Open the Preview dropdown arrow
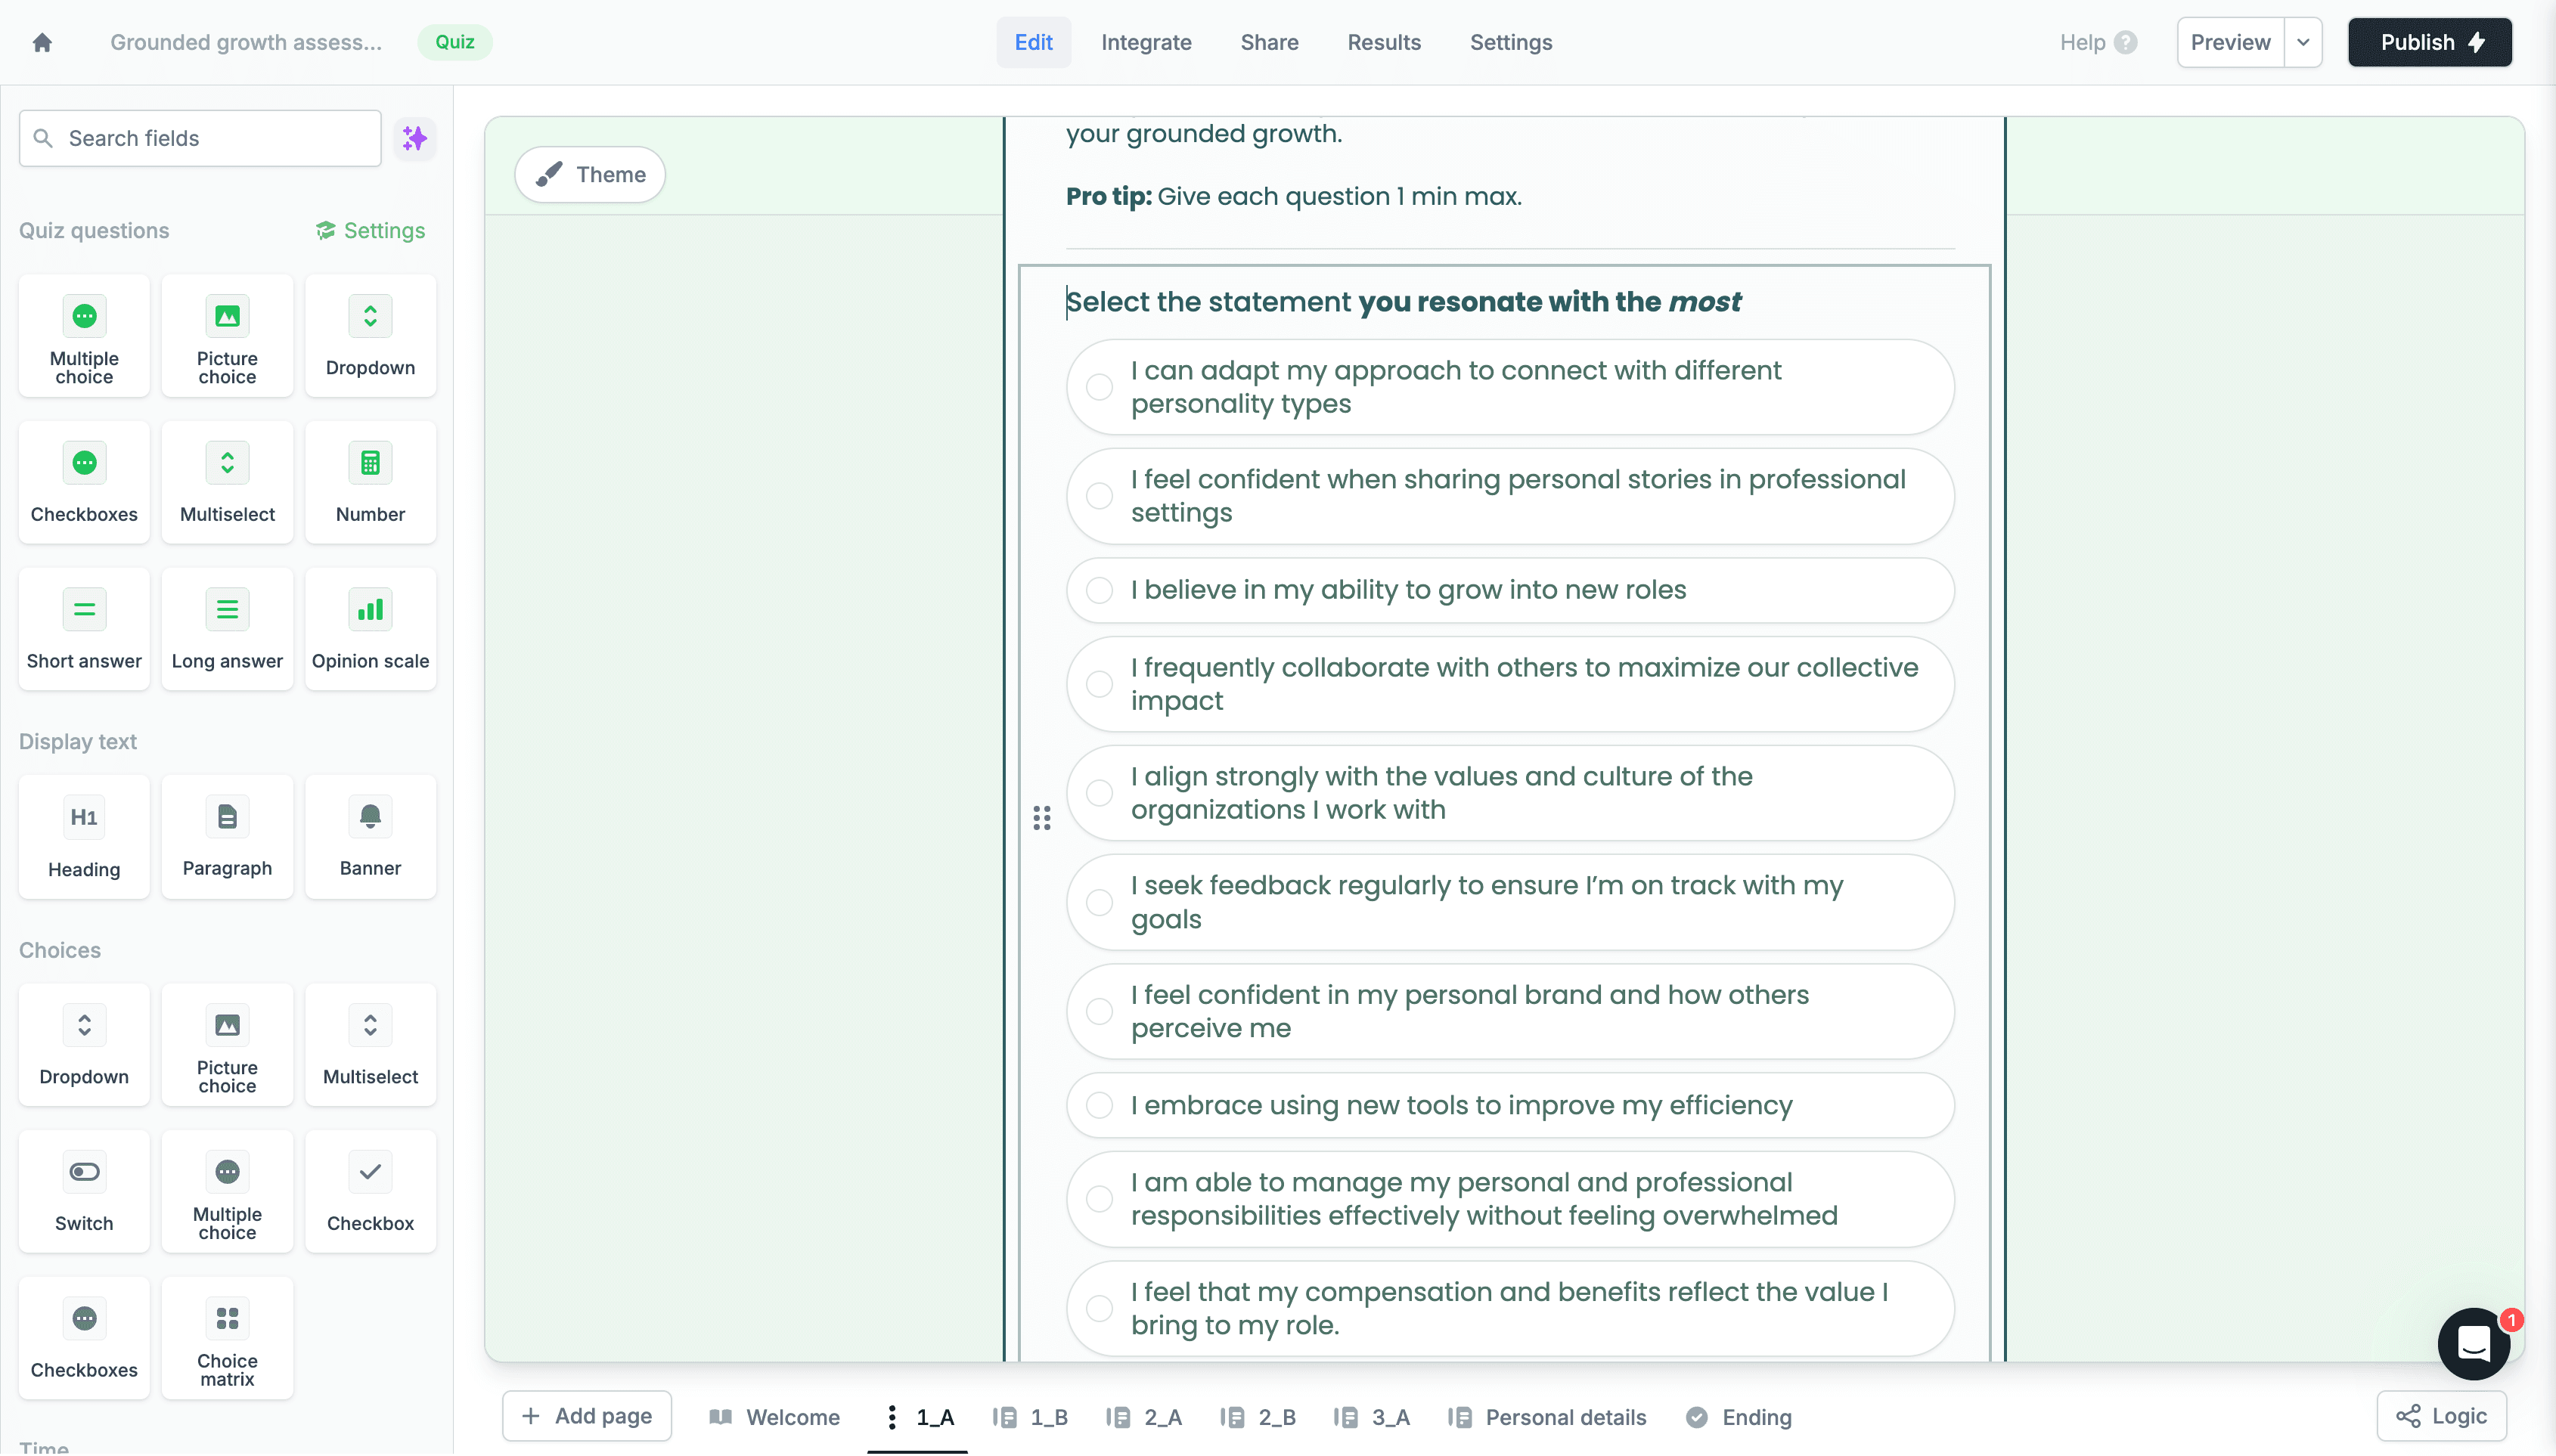Image resolution: width=2556 pixels, height=1456 pixels. click(2303, 42)
